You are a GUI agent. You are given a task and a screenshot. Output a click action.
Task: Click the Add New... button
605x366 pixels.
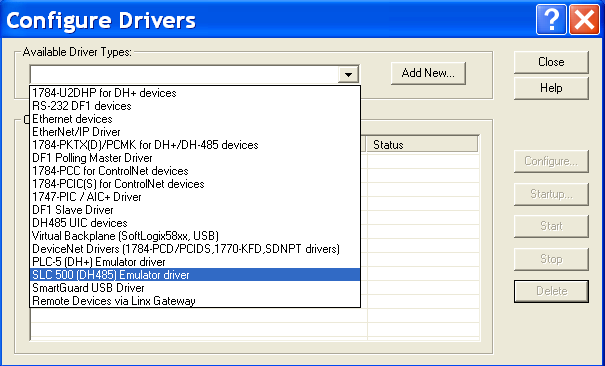coord(428,73)
